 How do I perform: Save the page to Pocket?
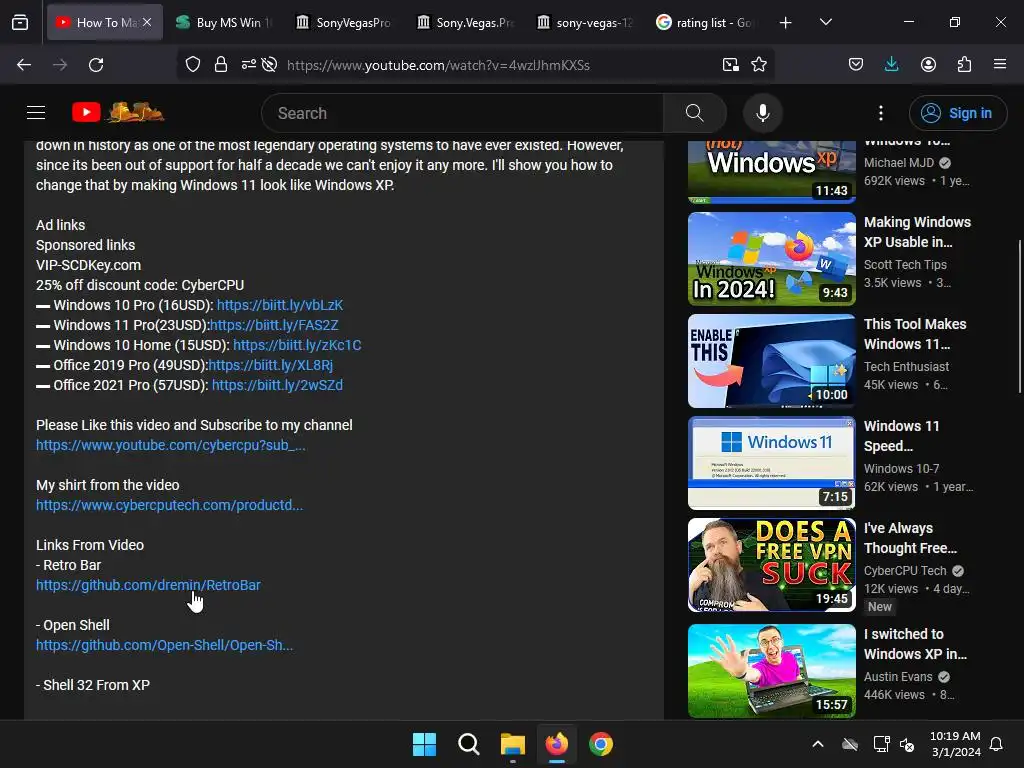tap(856, 65)
